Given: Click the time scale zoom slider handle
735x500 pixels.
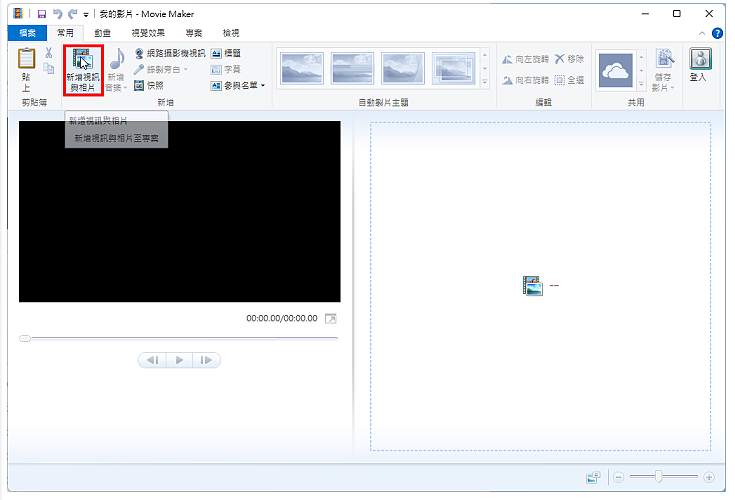Looking at the screenshot, I should pos(659,477).
